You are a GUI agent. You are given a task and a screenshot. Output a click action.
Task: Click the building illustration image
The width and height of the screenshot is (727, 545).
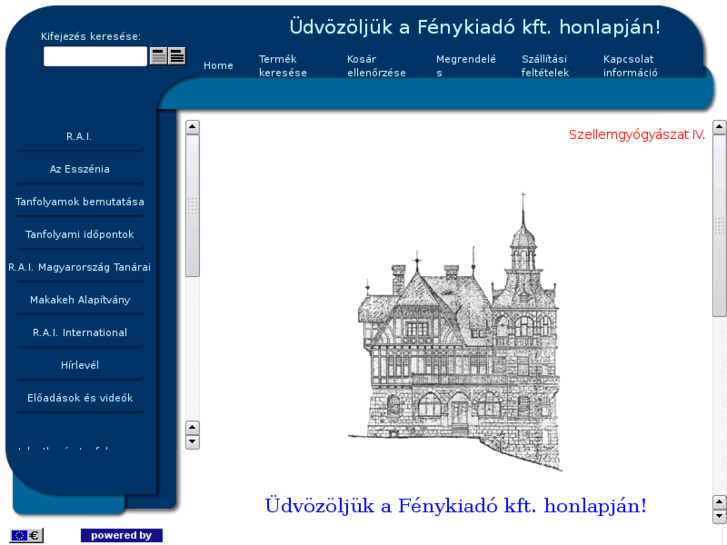pos(457,330)
